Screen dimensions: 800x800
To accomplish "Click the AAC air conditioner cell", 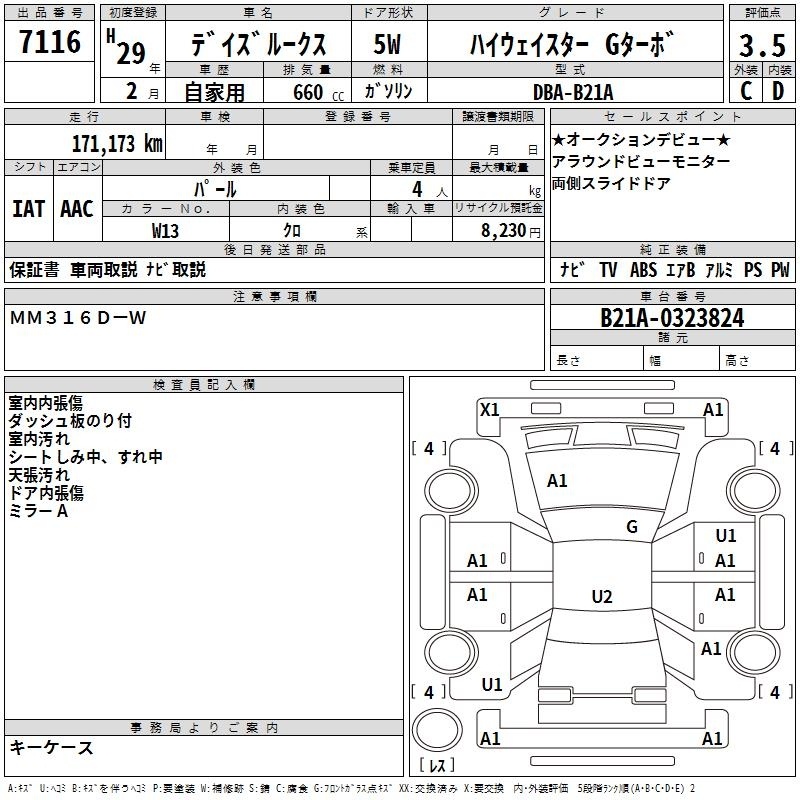I will (x=77, y=208).
